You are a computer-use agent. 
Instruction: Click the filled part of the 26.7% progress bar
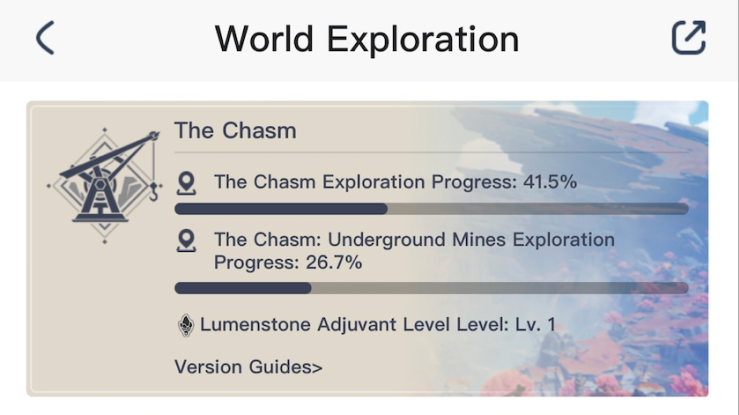point(243,288)
